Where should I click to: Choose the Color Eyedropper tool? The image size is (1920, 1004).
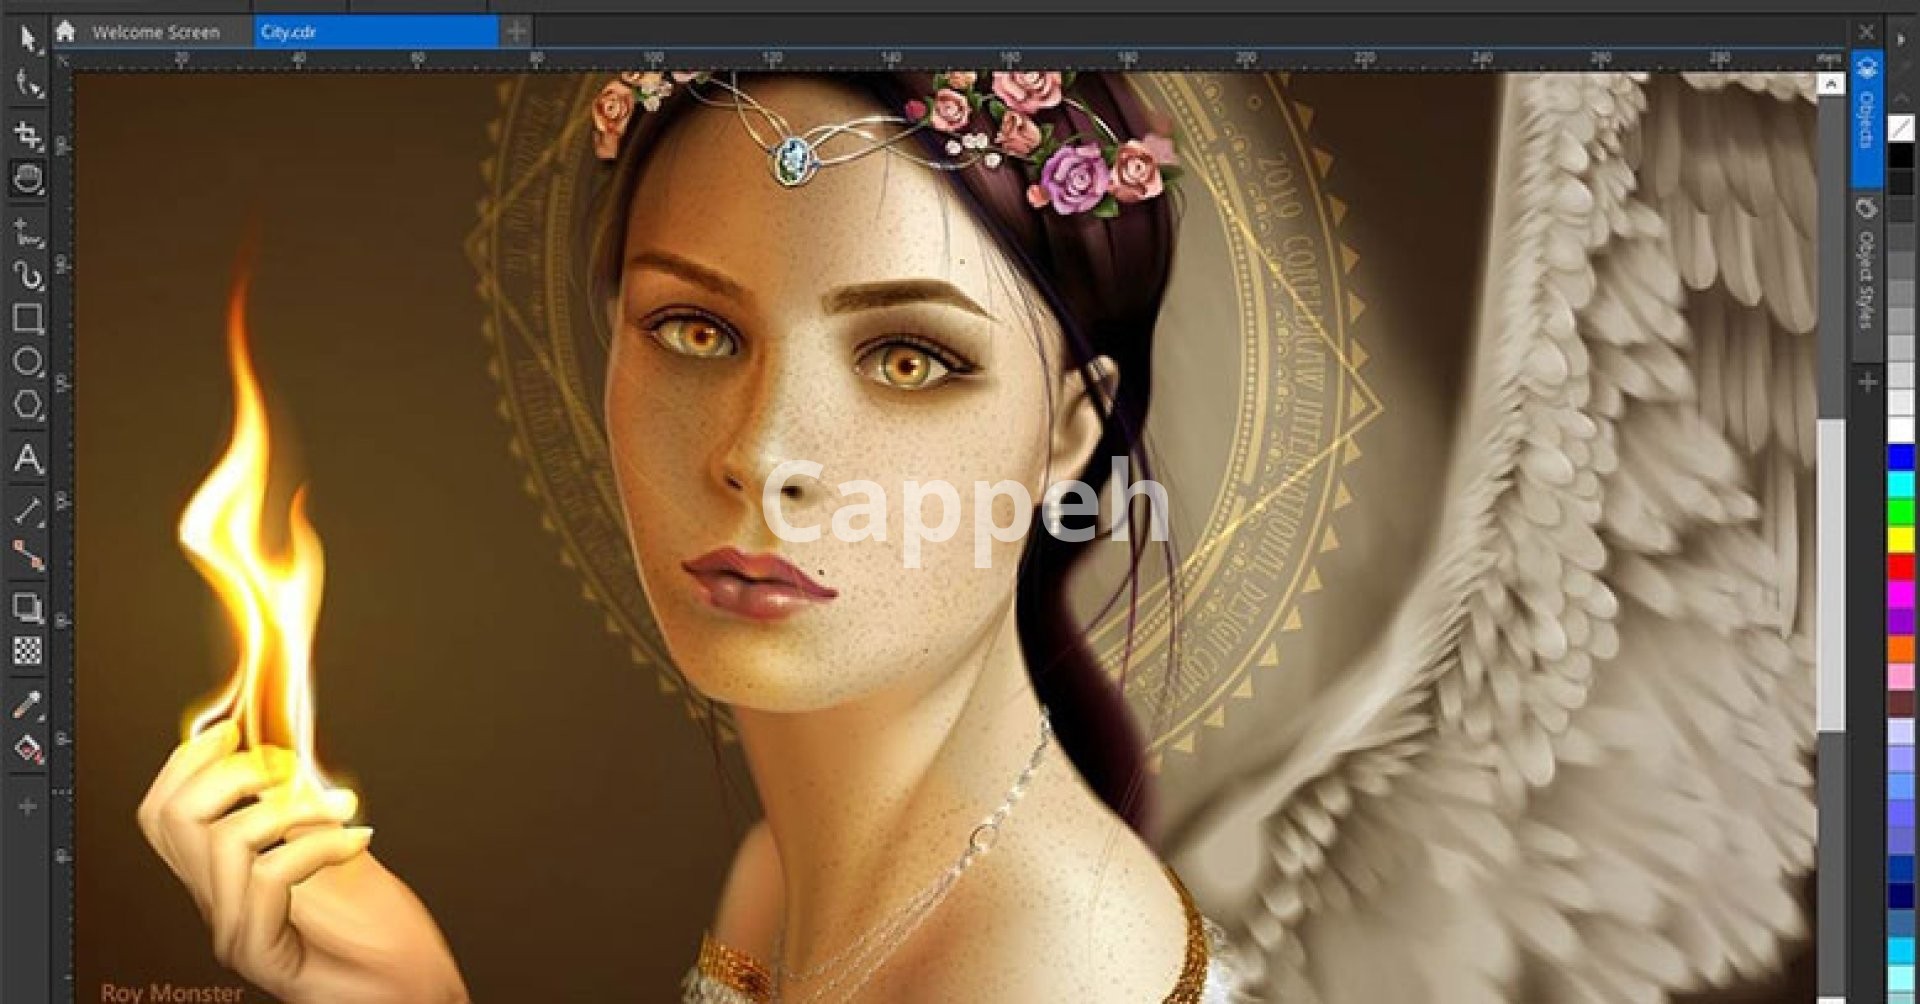pos(27,705)
